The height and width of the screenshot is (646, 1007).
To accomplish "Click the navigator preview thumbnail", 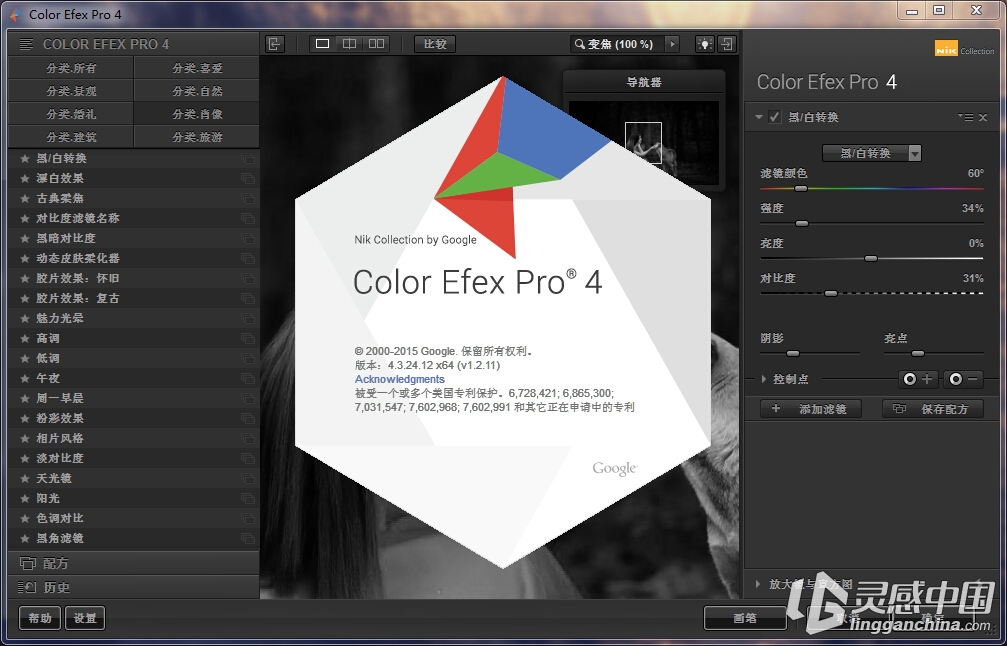I will point(644,143).
